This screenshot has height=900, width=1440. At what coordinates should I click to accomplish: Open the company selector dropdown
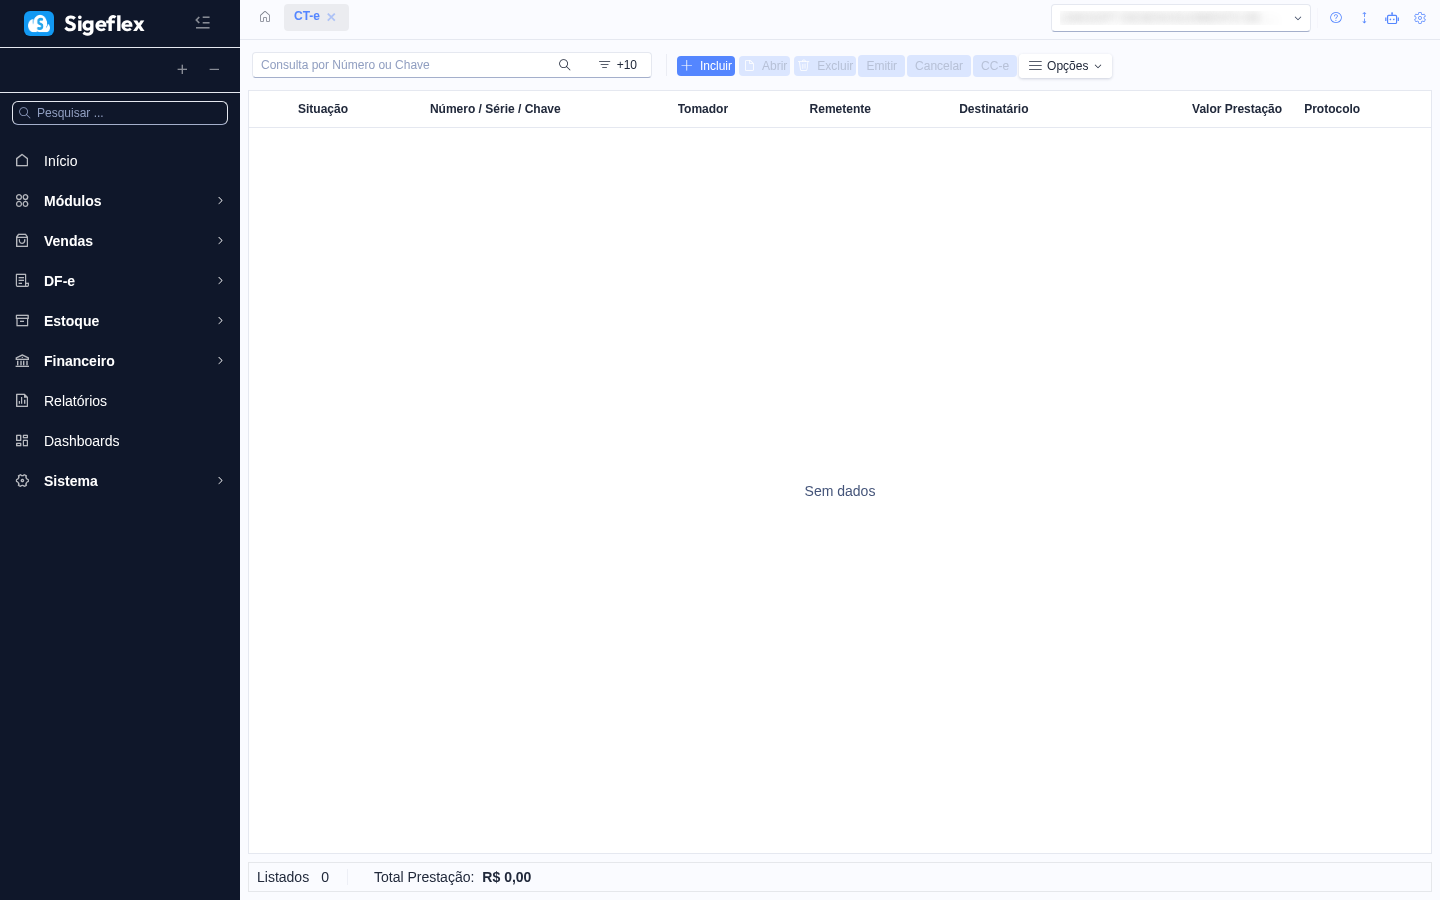pos(1180,18)
